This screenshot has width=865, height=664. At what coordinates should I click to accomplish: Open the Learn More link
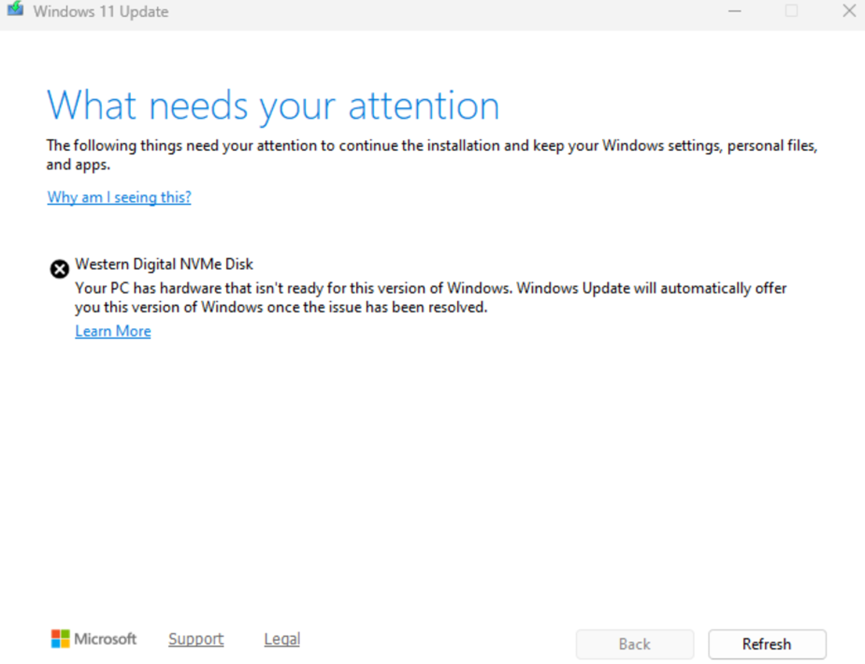113,331
